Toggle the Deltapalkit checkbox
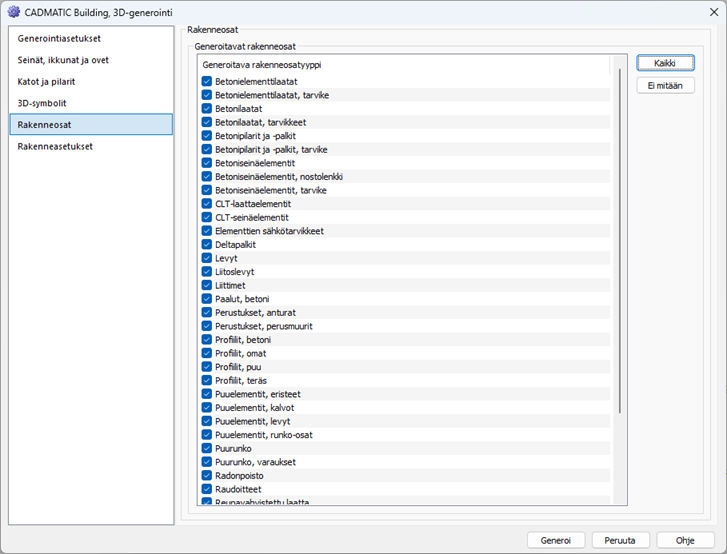This screenshot has width=727, height=554. point(206,244)
